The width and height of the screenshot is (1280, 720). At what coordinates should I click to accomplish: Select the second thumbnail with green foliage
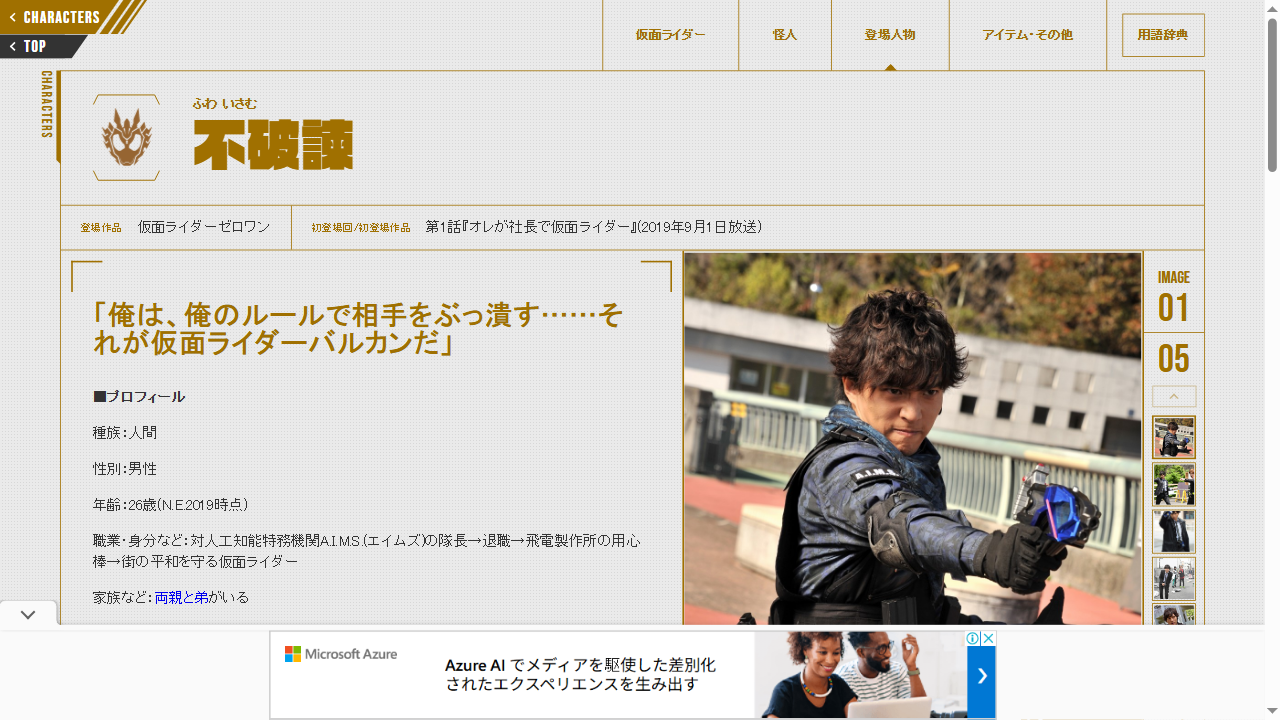click(1174, 485)
